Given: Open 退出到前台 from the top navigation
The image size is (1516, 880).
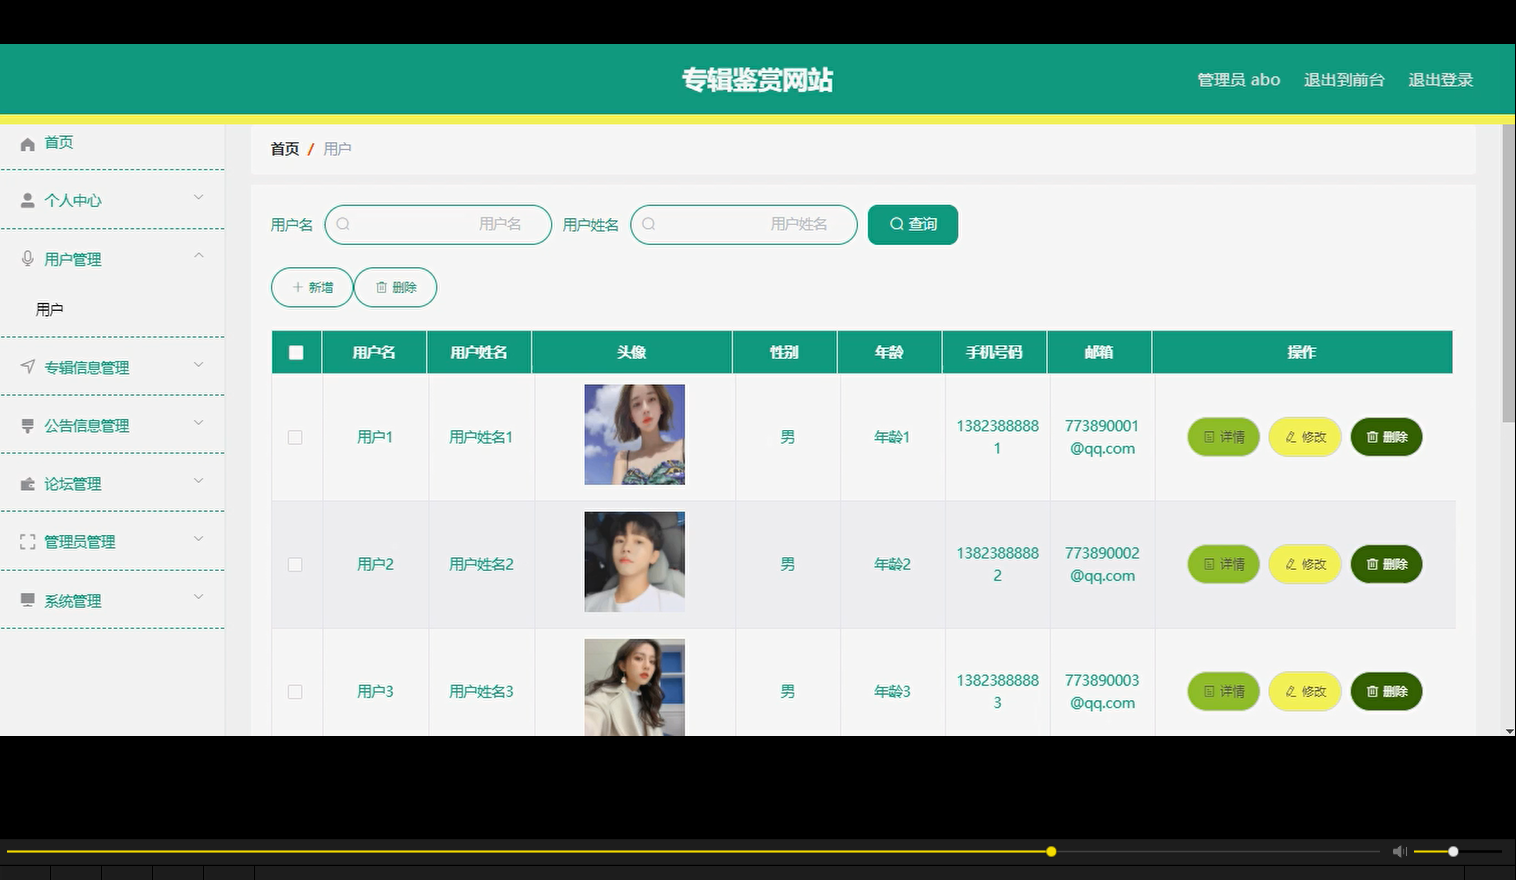Looking at the screenshot, I should click(1344, 79).
